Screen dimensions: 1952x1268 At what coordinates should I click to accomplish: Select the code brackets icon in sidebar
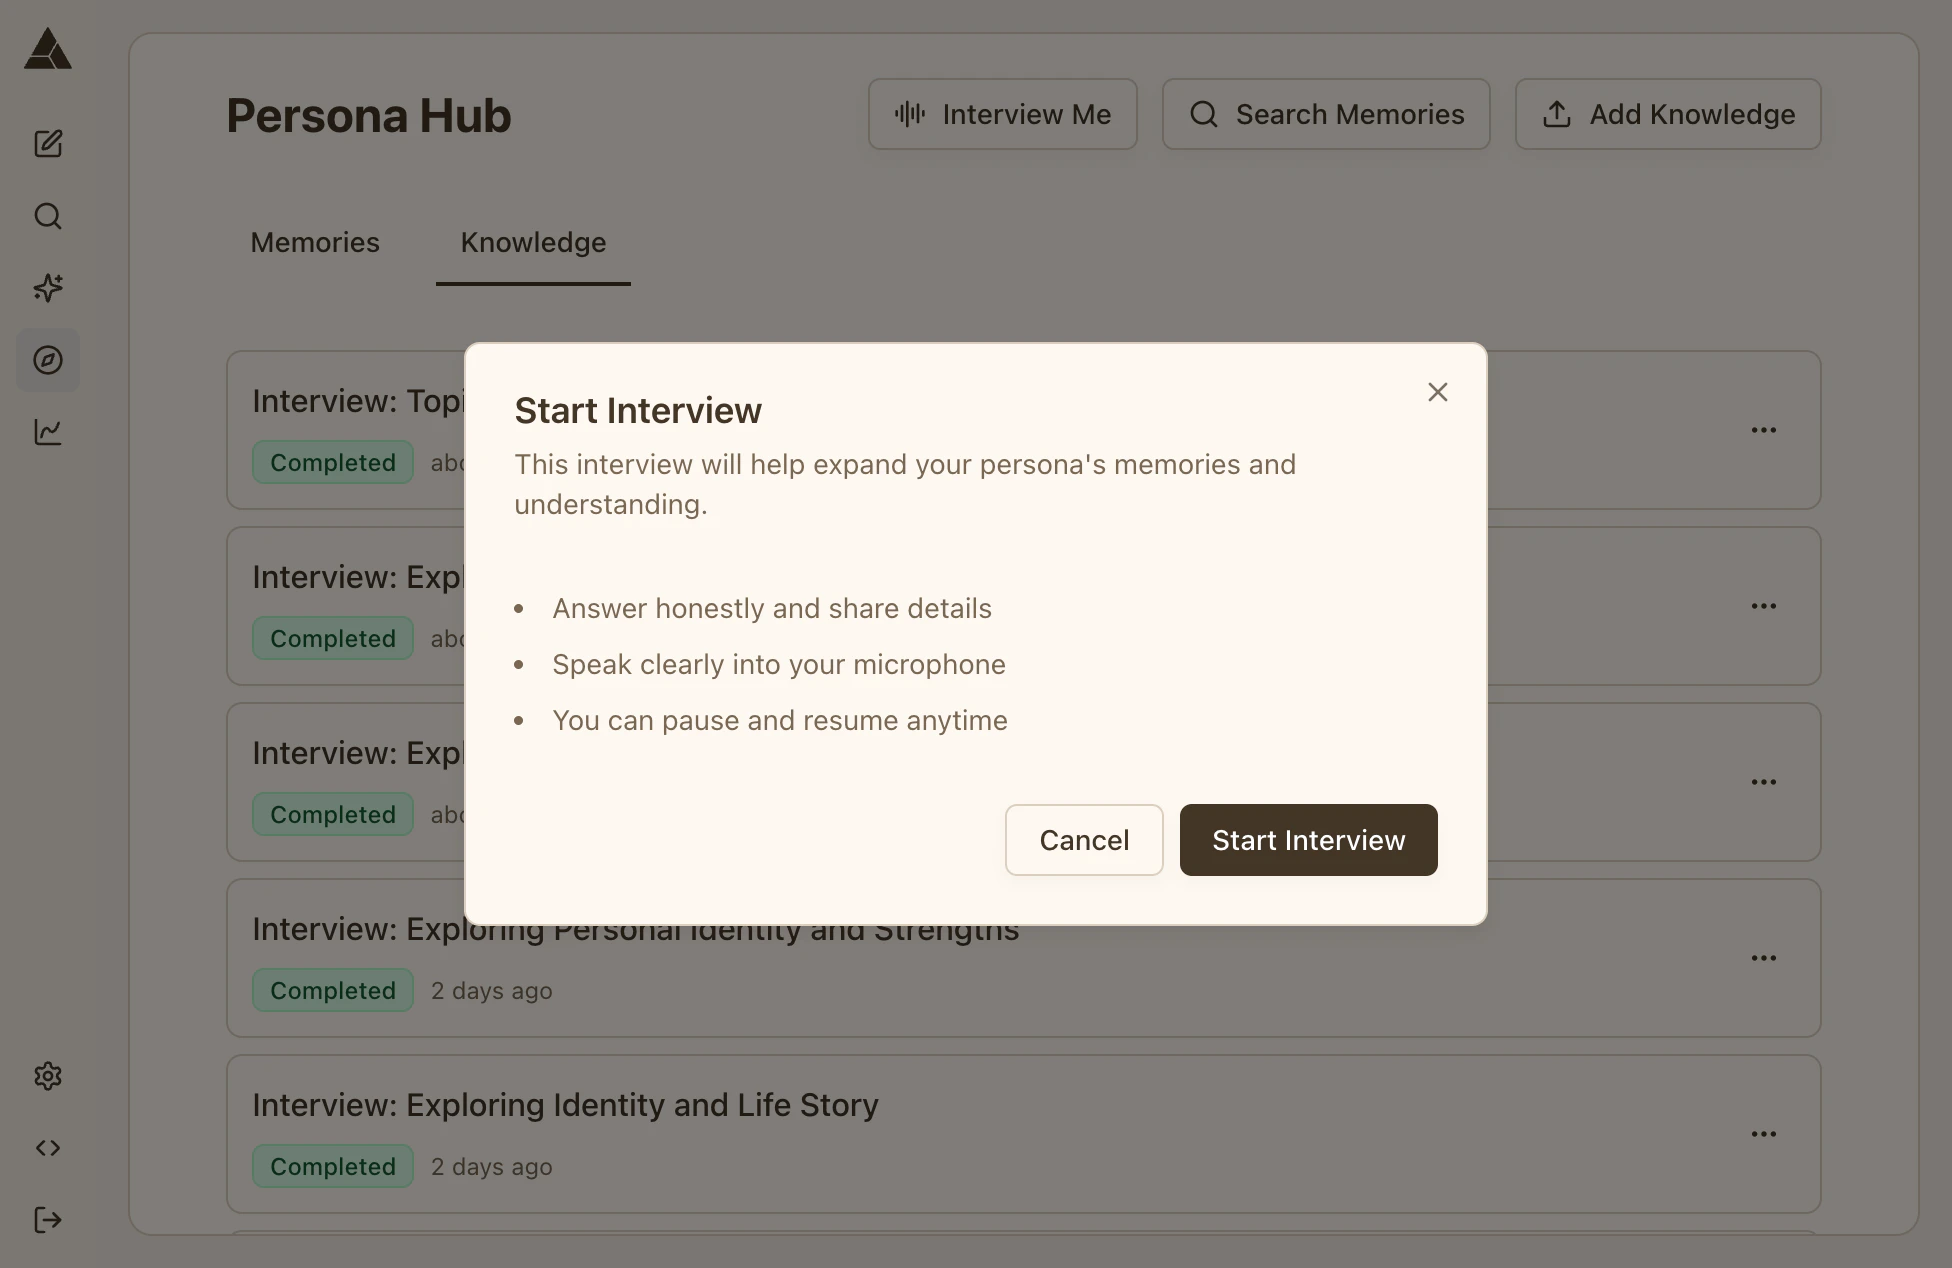(47, 1148)
